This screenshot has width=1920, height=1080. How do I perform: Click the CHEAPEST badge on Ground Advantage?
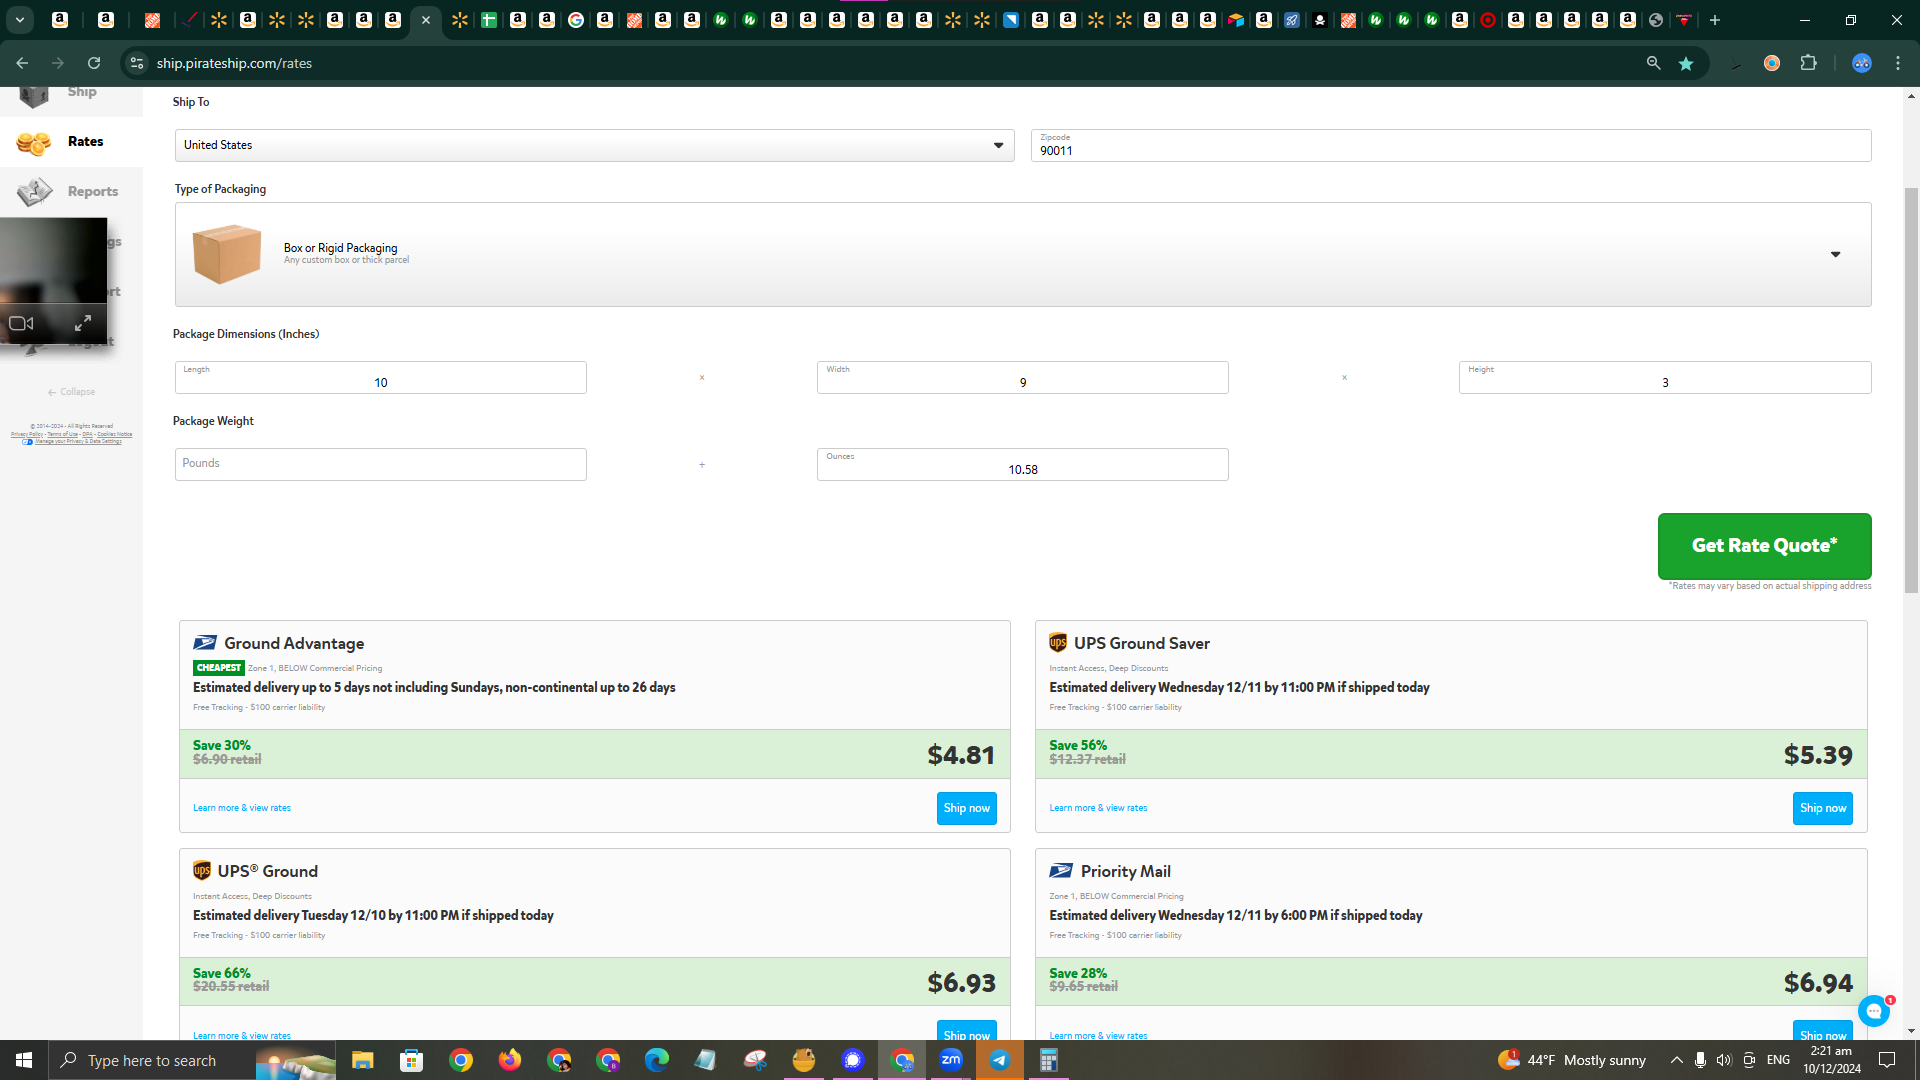tap(219, 668)
